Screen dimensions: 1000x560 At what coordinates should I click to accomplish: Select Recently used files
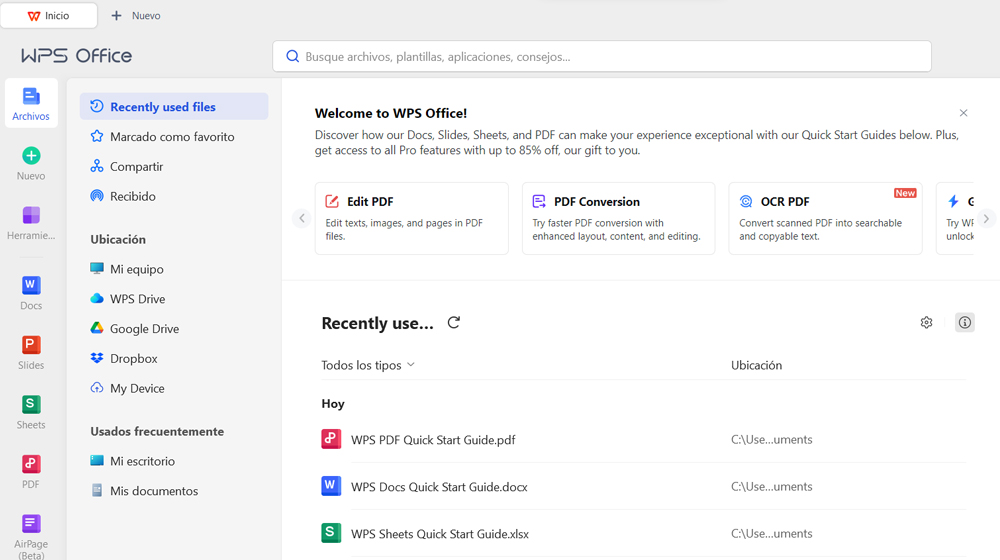coord(174,107)
